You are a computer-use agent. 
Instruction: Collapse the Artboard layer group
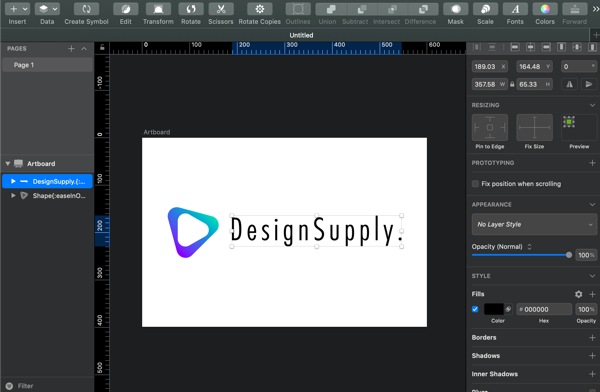8,163
